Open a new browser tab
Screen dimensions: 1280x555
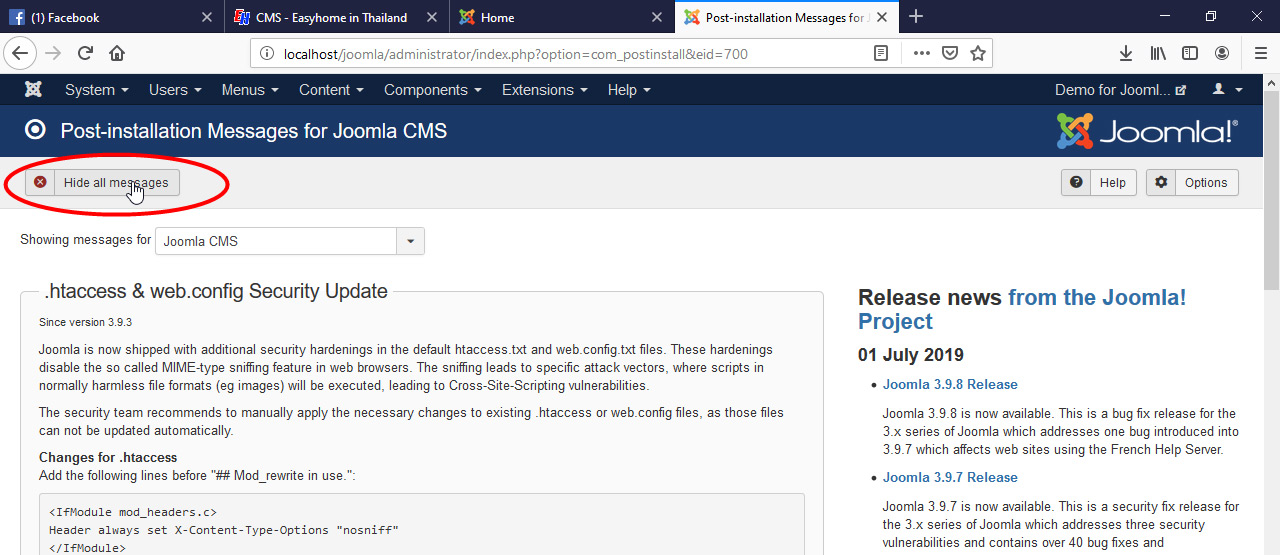pyautogui.click(x=916, y=16)
